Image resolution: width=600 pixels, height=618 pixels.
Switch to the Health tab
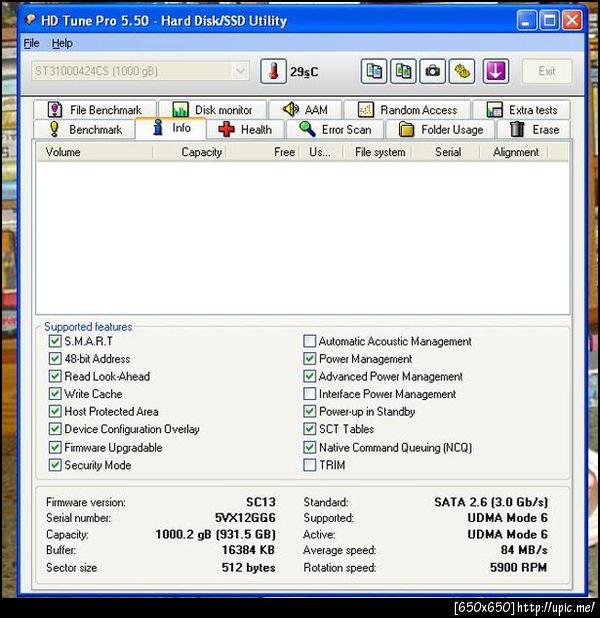(245, 129)
